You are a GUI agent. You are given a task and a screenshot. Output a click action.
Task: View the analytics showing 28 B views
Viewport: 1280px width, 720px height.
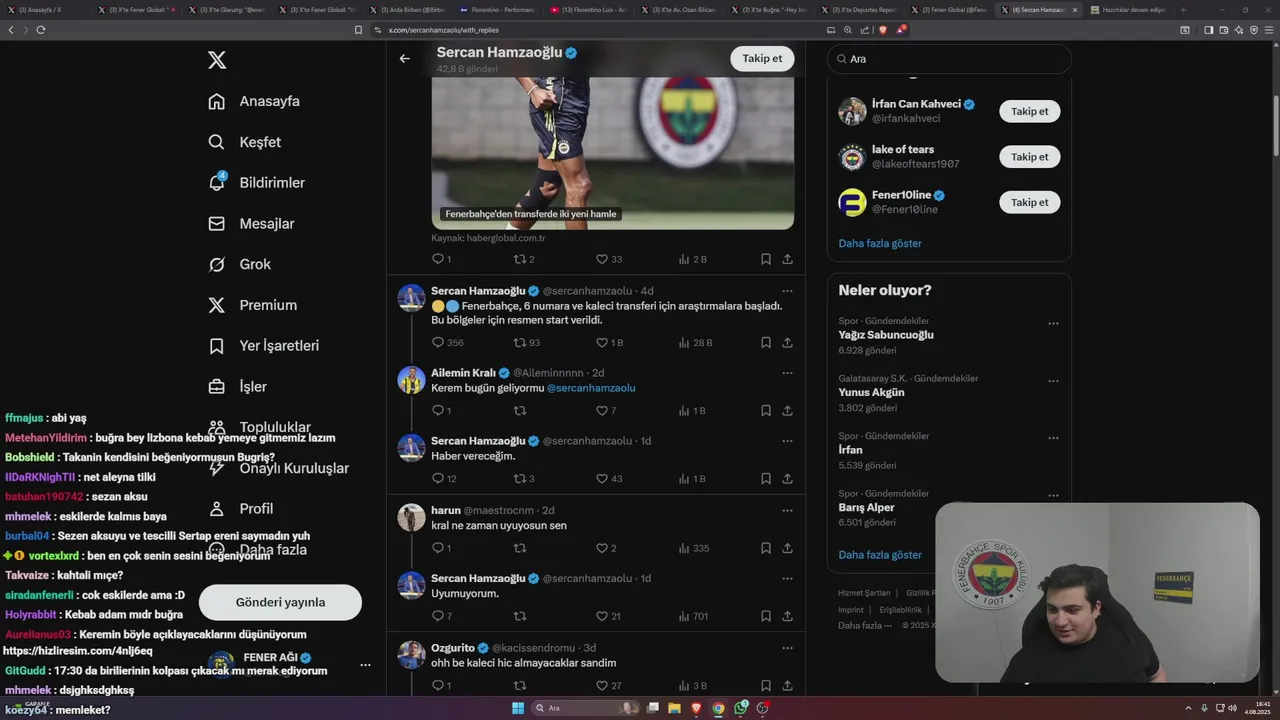tap(695, 342)
